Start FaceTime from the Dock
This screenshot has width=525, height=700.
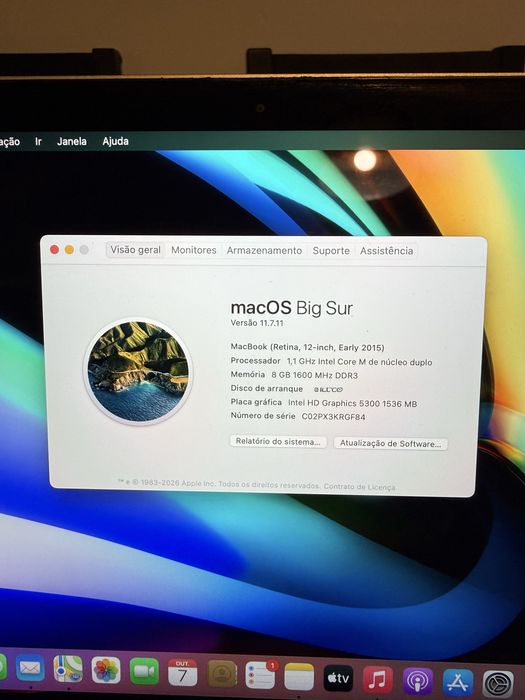click(144, 671)
